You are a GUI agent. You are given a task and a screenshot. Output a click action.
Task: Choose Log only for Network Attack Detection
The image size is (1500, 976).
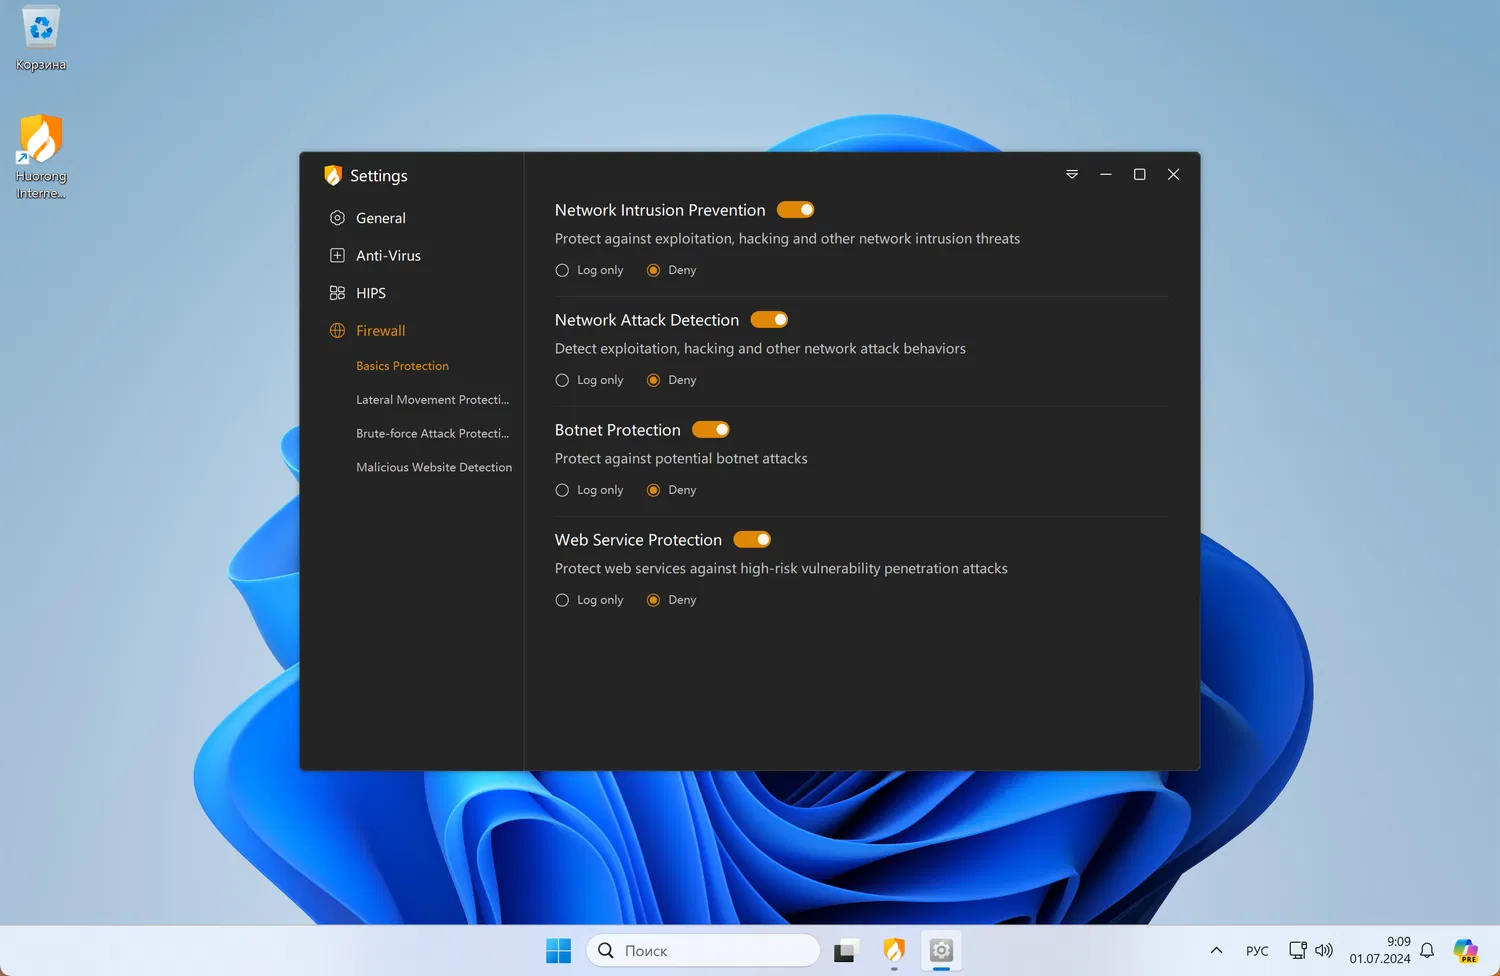(589, 380)
